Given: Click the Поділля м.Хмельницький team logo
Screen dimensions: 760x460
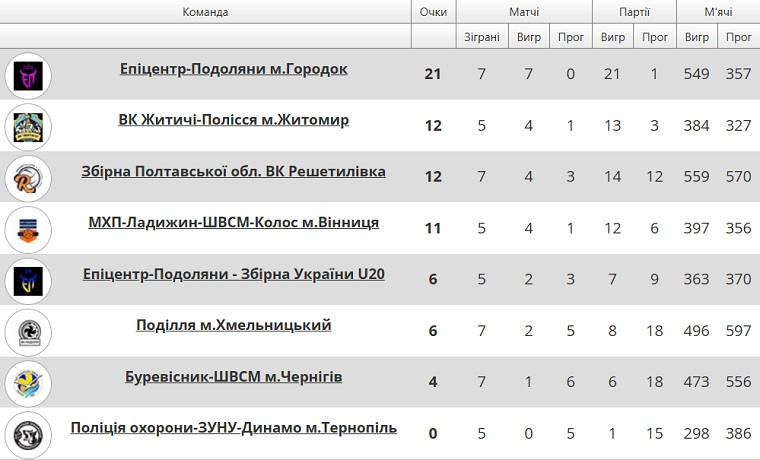Looking at the screenshot, I should 28,333.
